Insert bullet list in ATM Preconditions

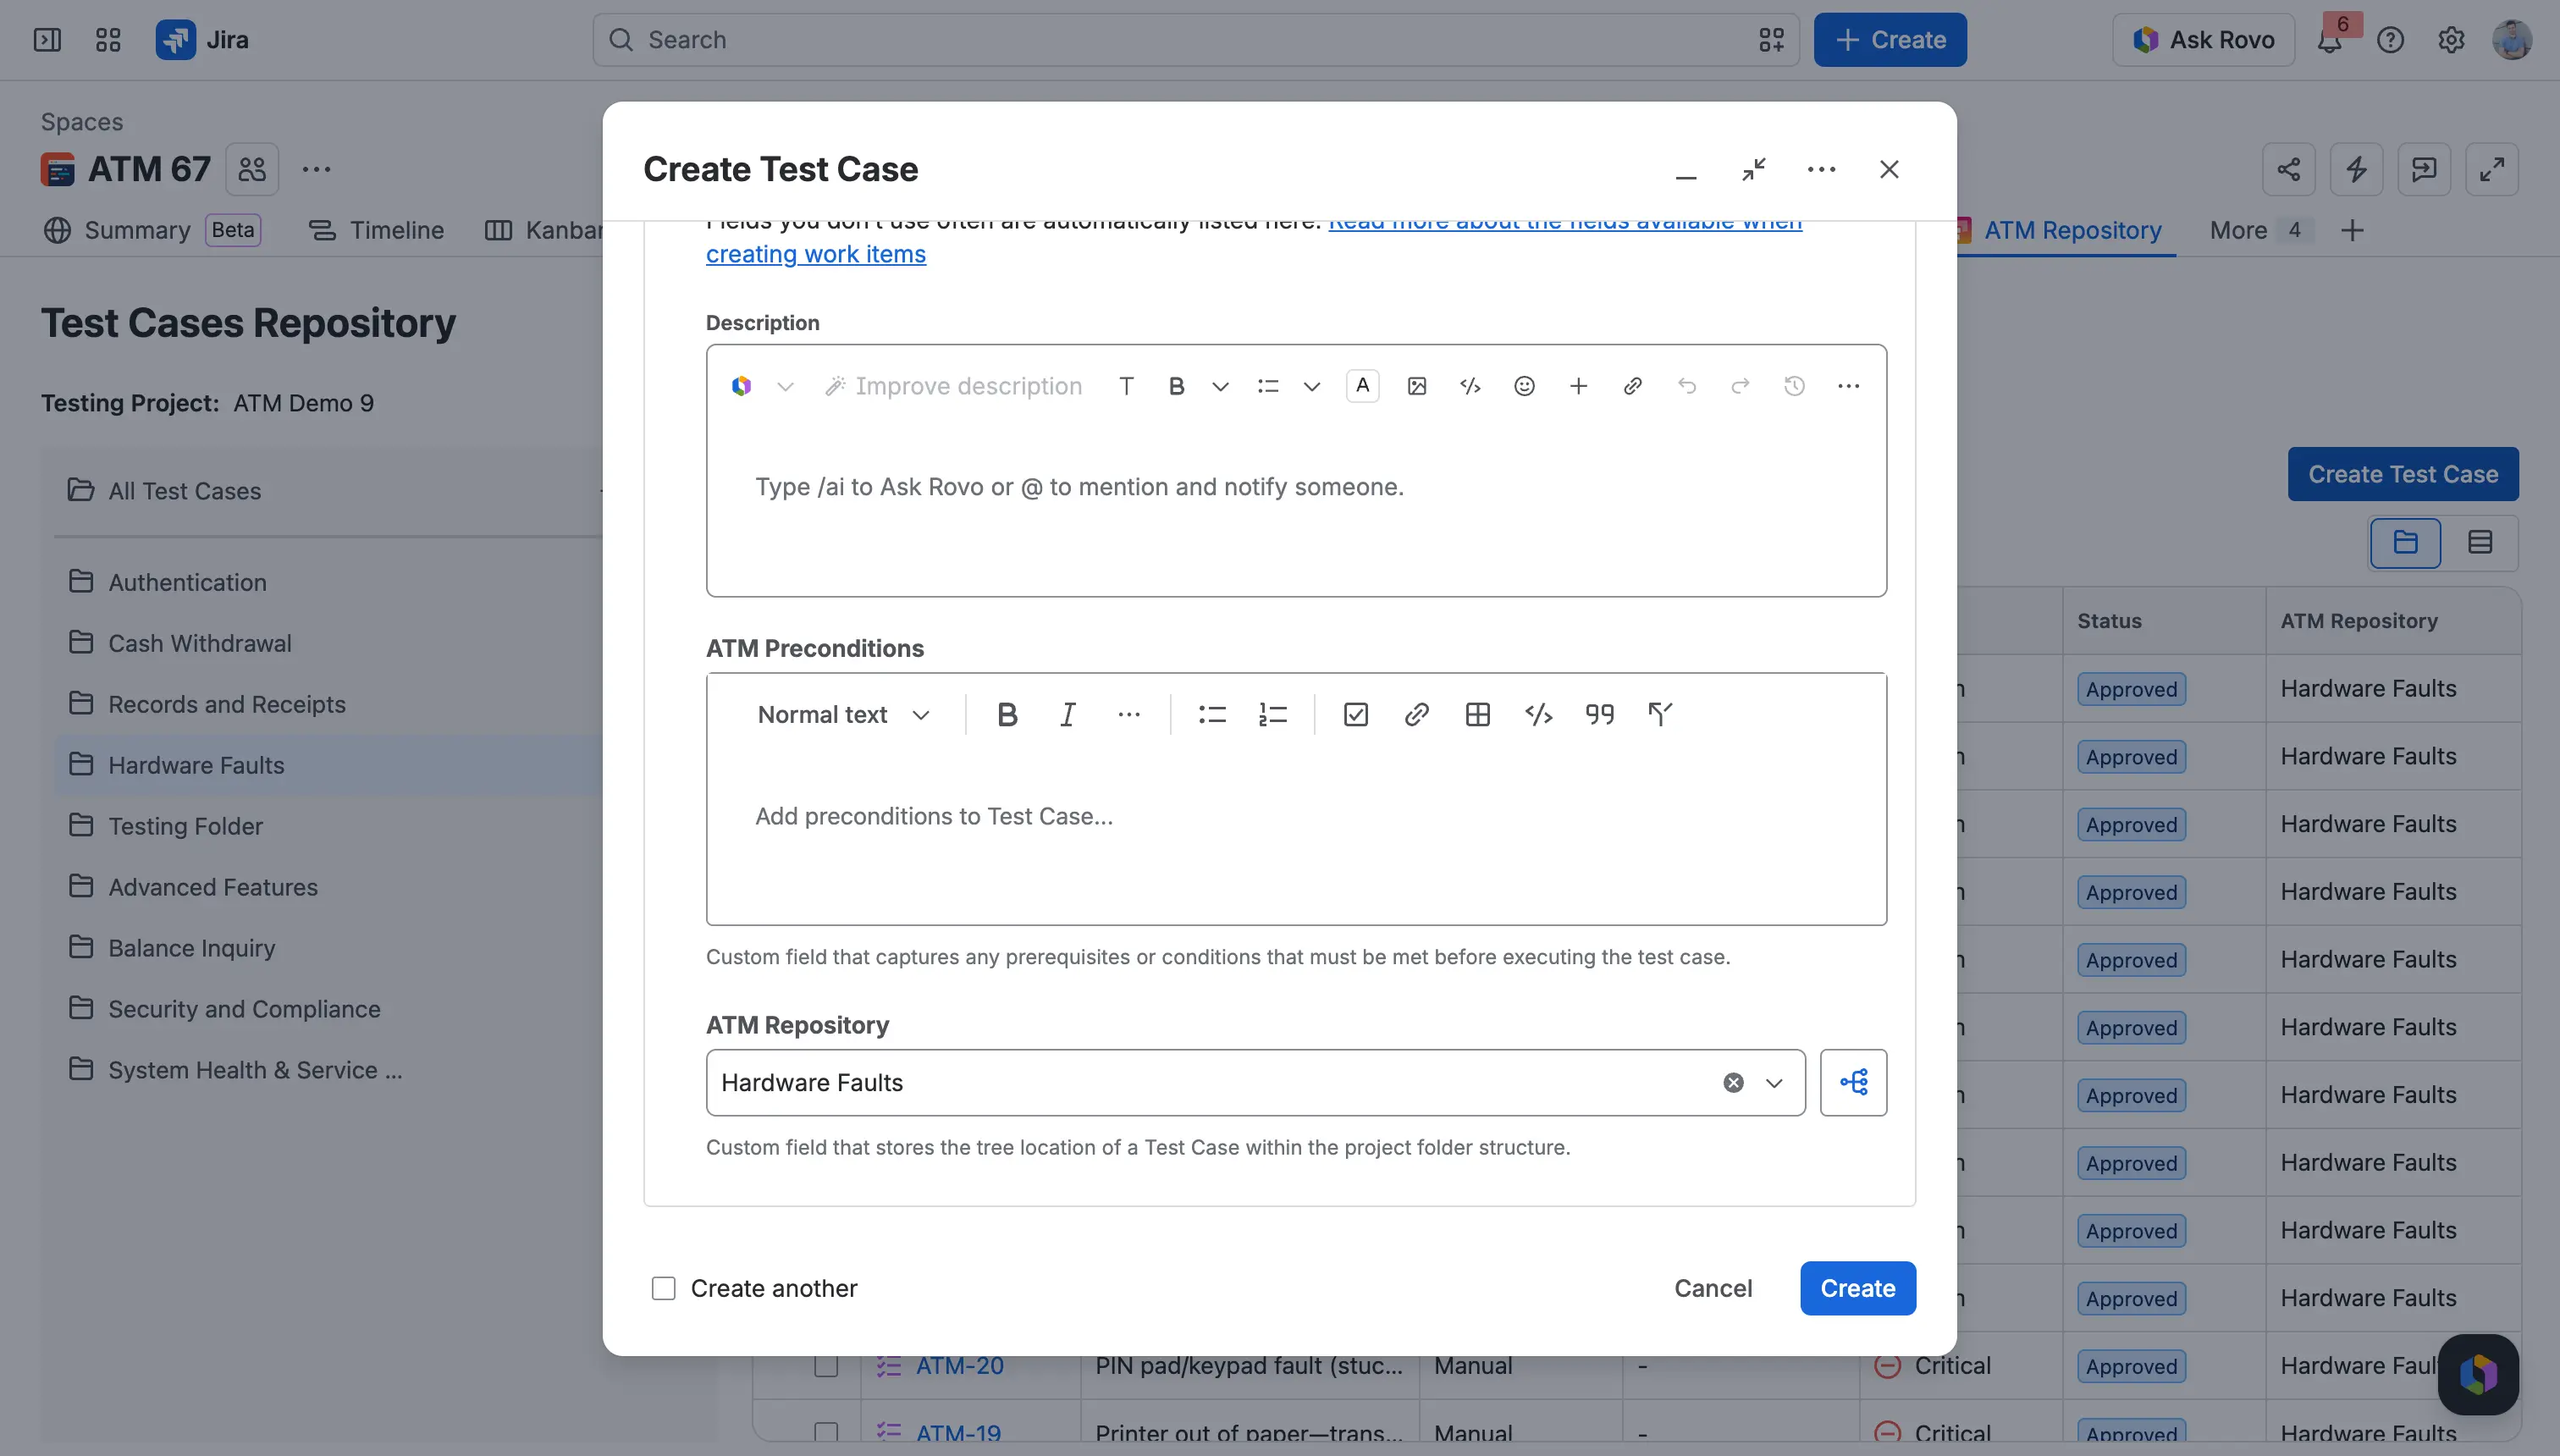[x=1212, y=714]
